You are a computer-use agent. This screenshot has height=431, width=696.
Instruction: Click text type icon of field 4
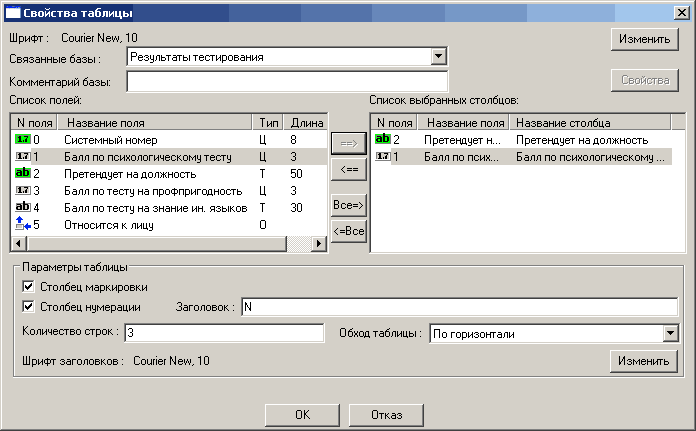coord(23,207)
